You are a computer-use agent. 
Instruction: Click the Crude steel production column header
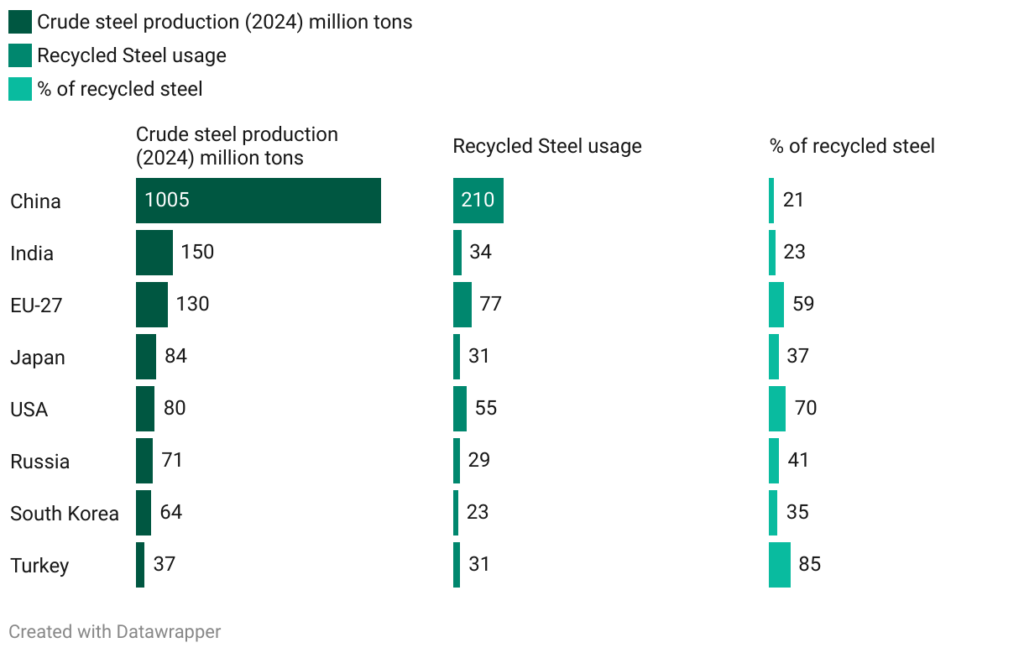(x=237, y=146)
